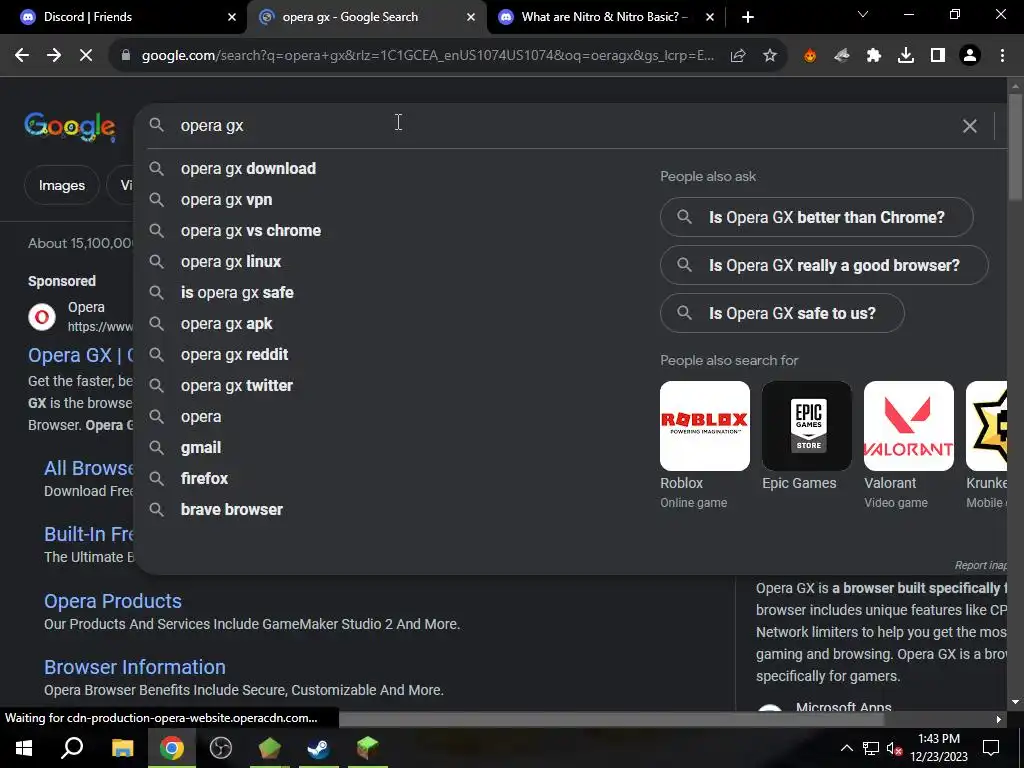The image size is (1024, 768).
Task: Open the tab search chevron
Action: pos(863,14)
